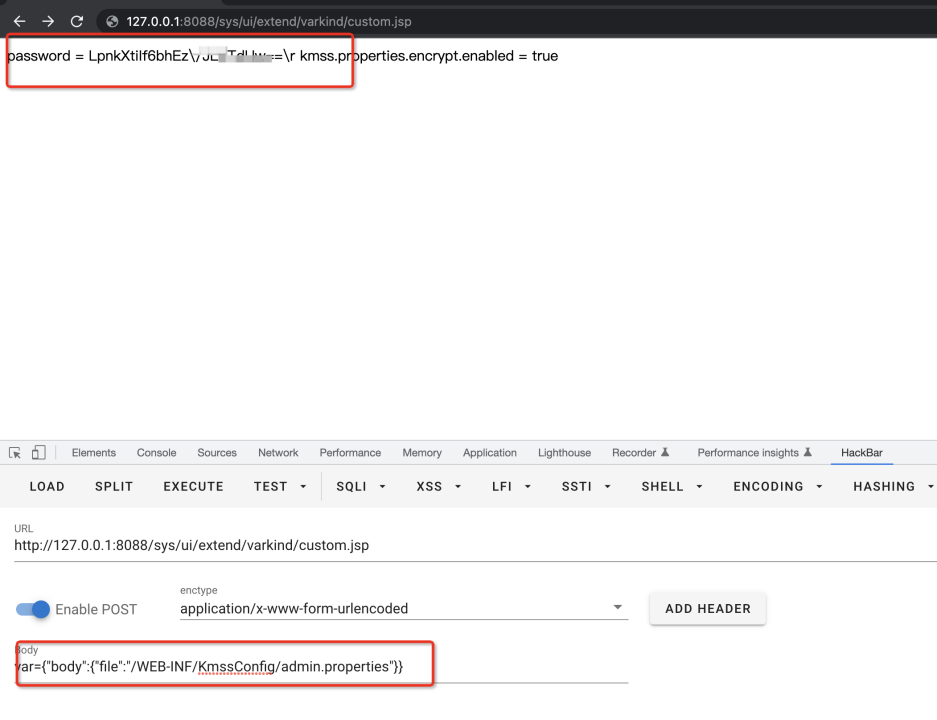This screenshot has height=720, width=937.
Task: Select the HackBar tab
Action: point(862,453)
